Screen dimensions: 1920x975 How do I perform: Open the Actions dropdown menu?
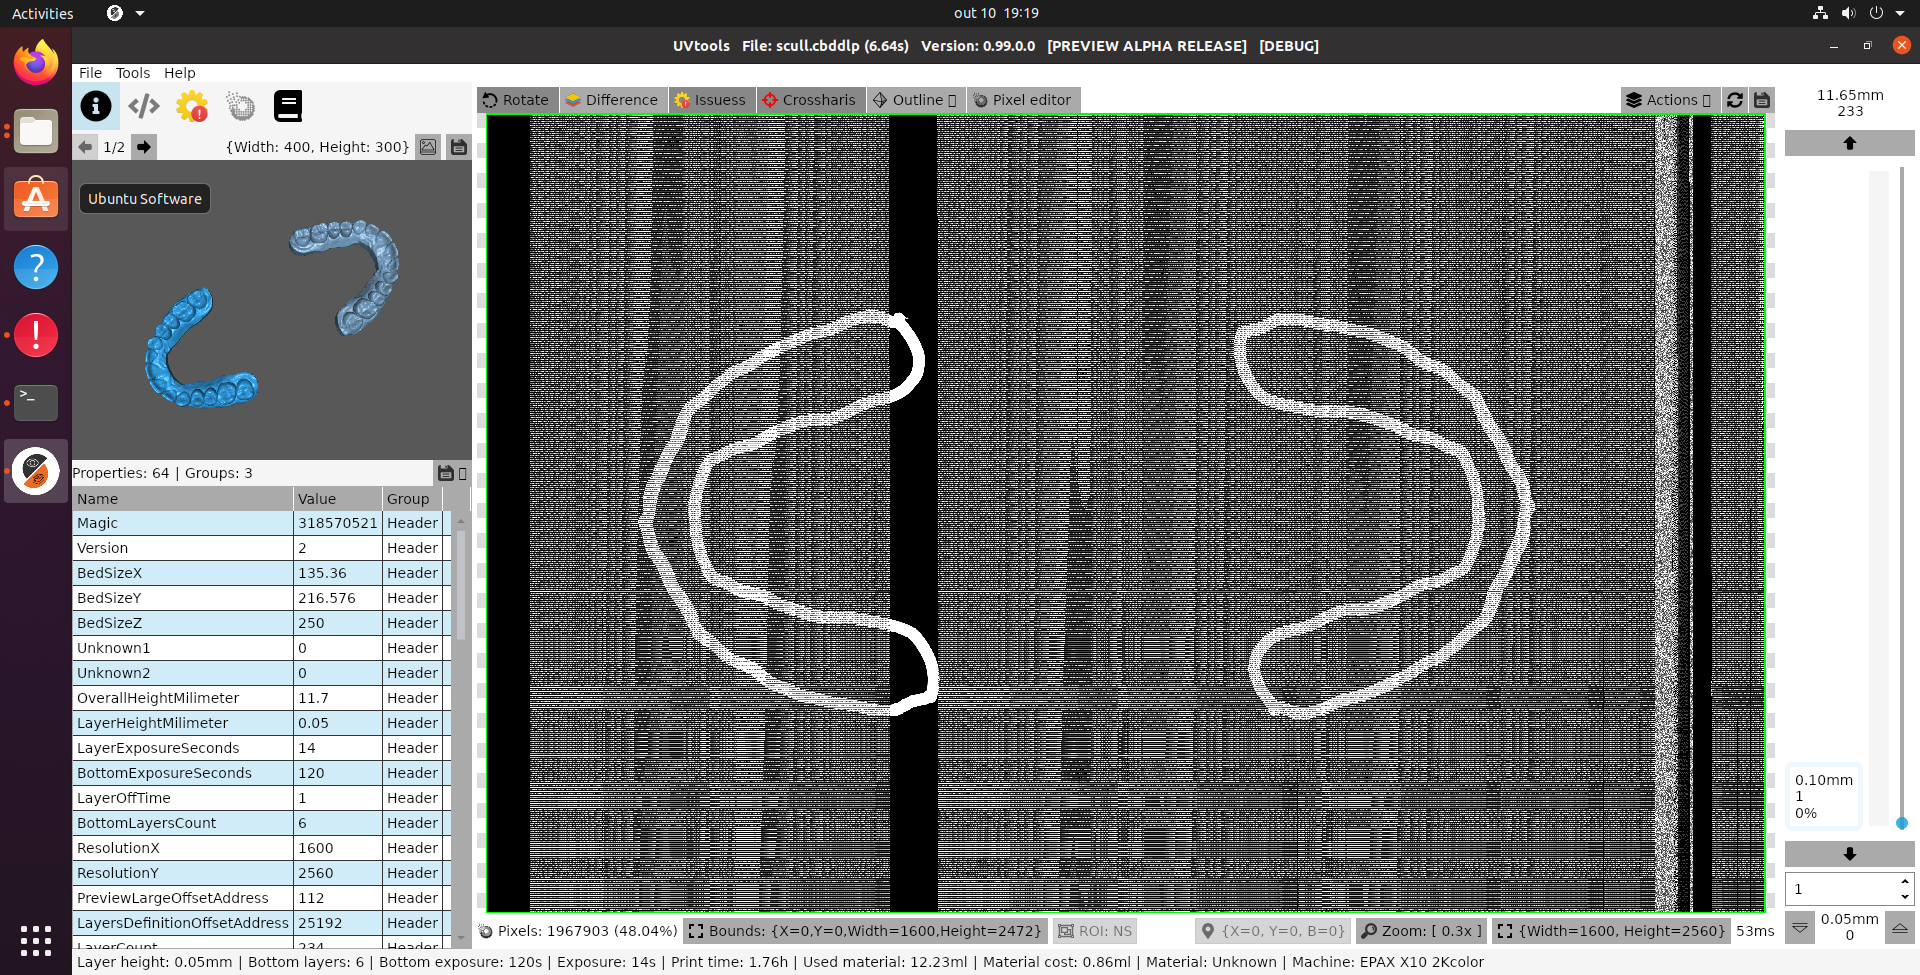[1668, 100]
